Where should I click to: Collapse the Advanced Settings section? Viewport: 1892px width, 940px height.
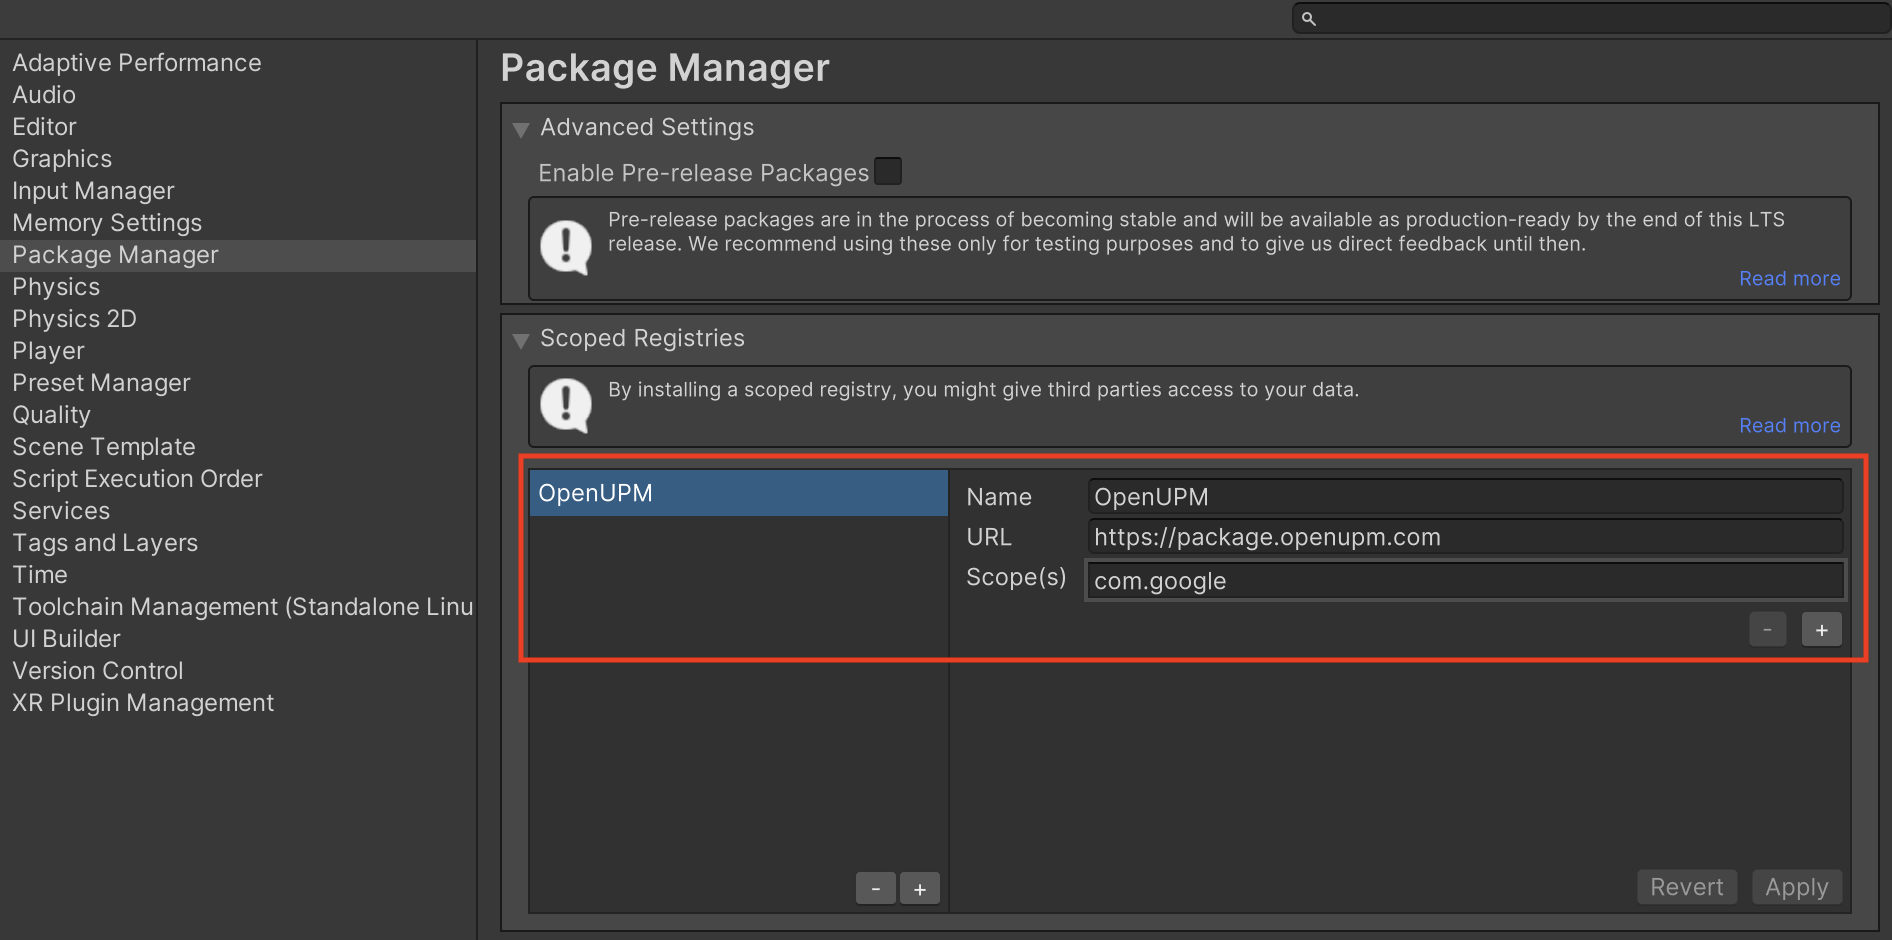coord(521,129)
